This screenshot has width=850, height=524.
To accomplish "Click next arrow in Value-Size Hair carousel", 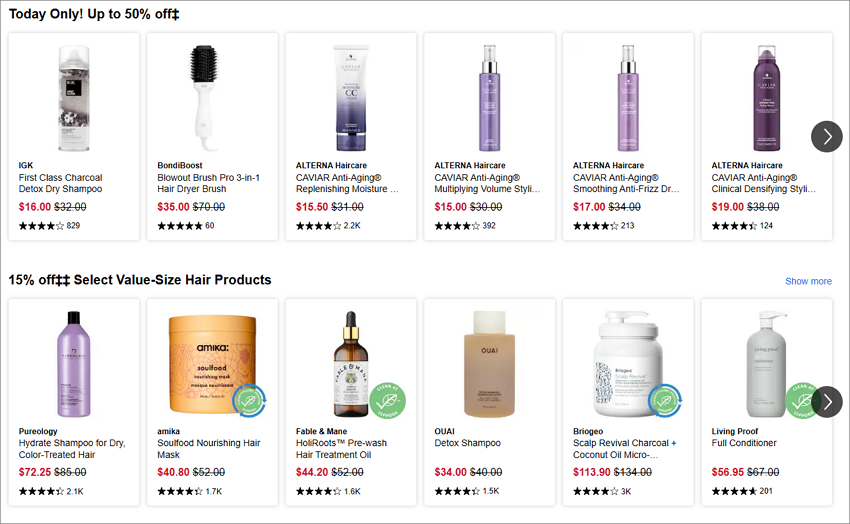I will [827, 402].
